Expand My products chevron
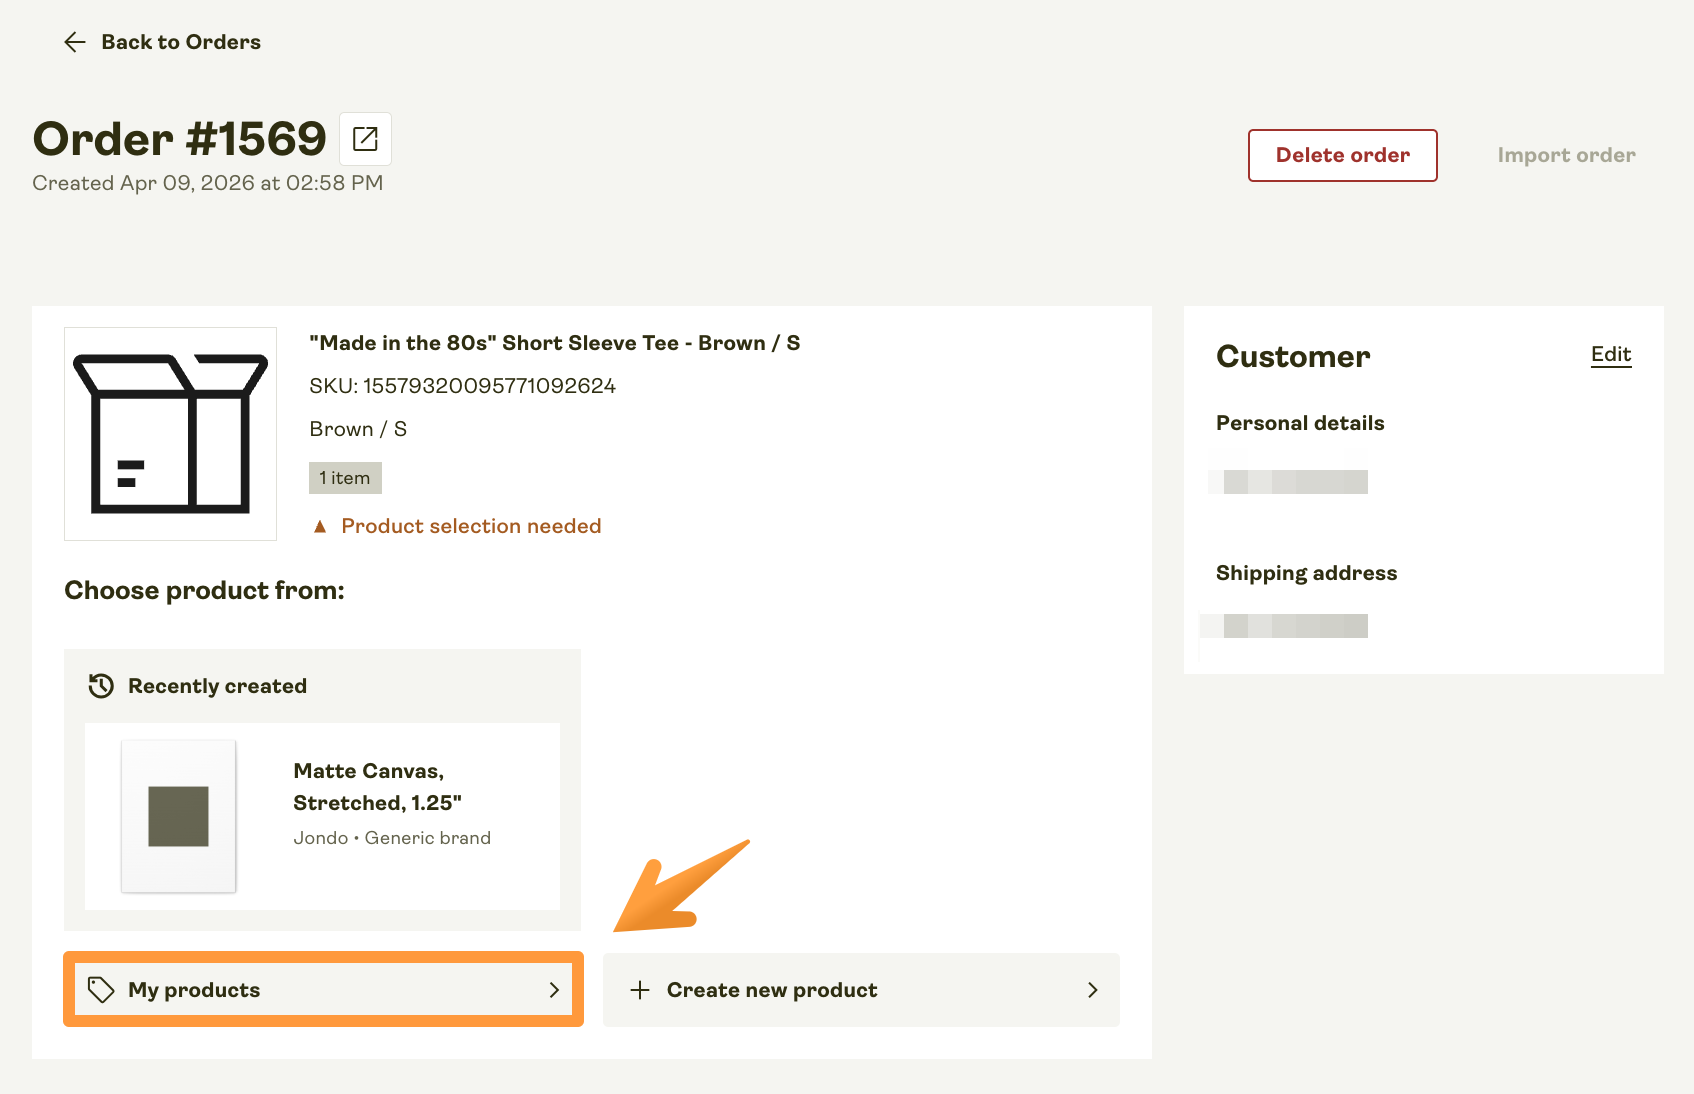1694x1094 pixels. [554, 990]
